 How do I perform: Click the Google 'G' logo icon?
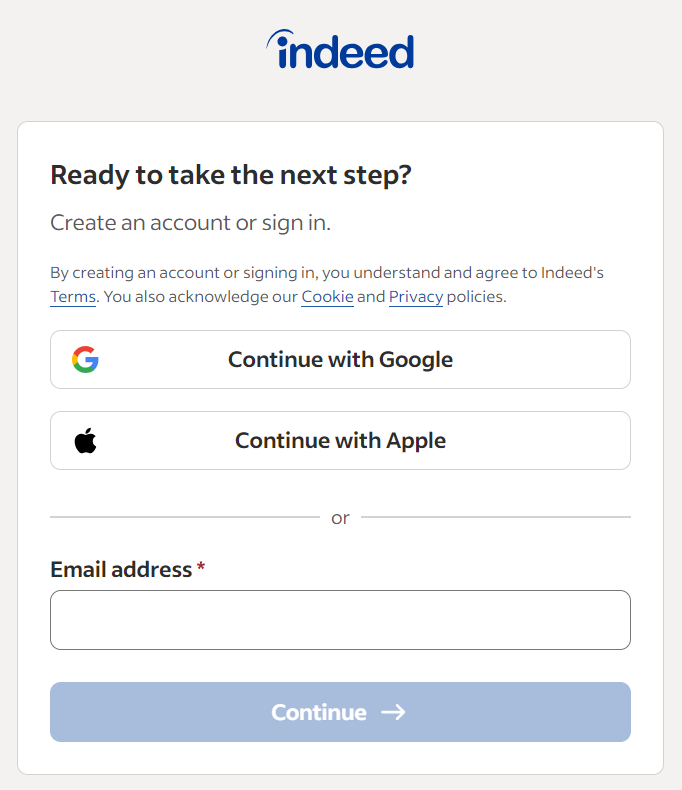tap(85, 360)
